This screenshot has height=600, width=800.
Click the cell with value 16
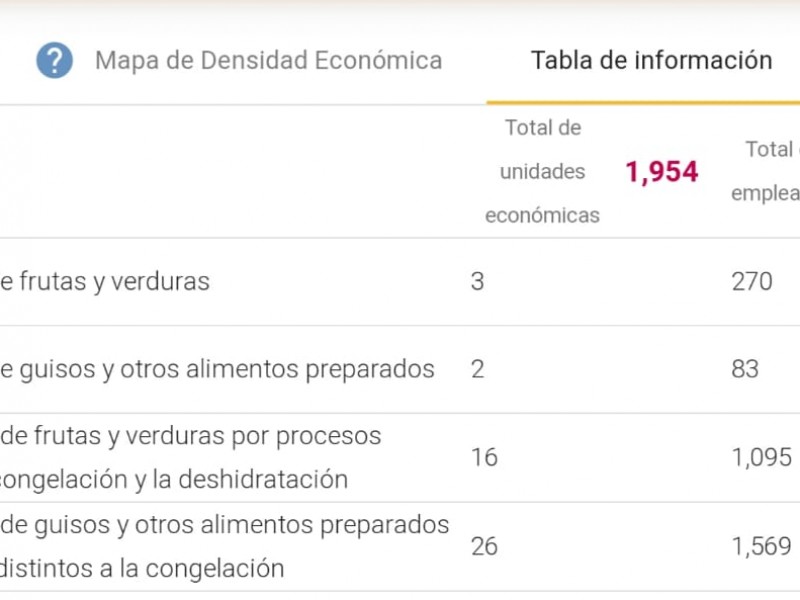coord(484,457)
